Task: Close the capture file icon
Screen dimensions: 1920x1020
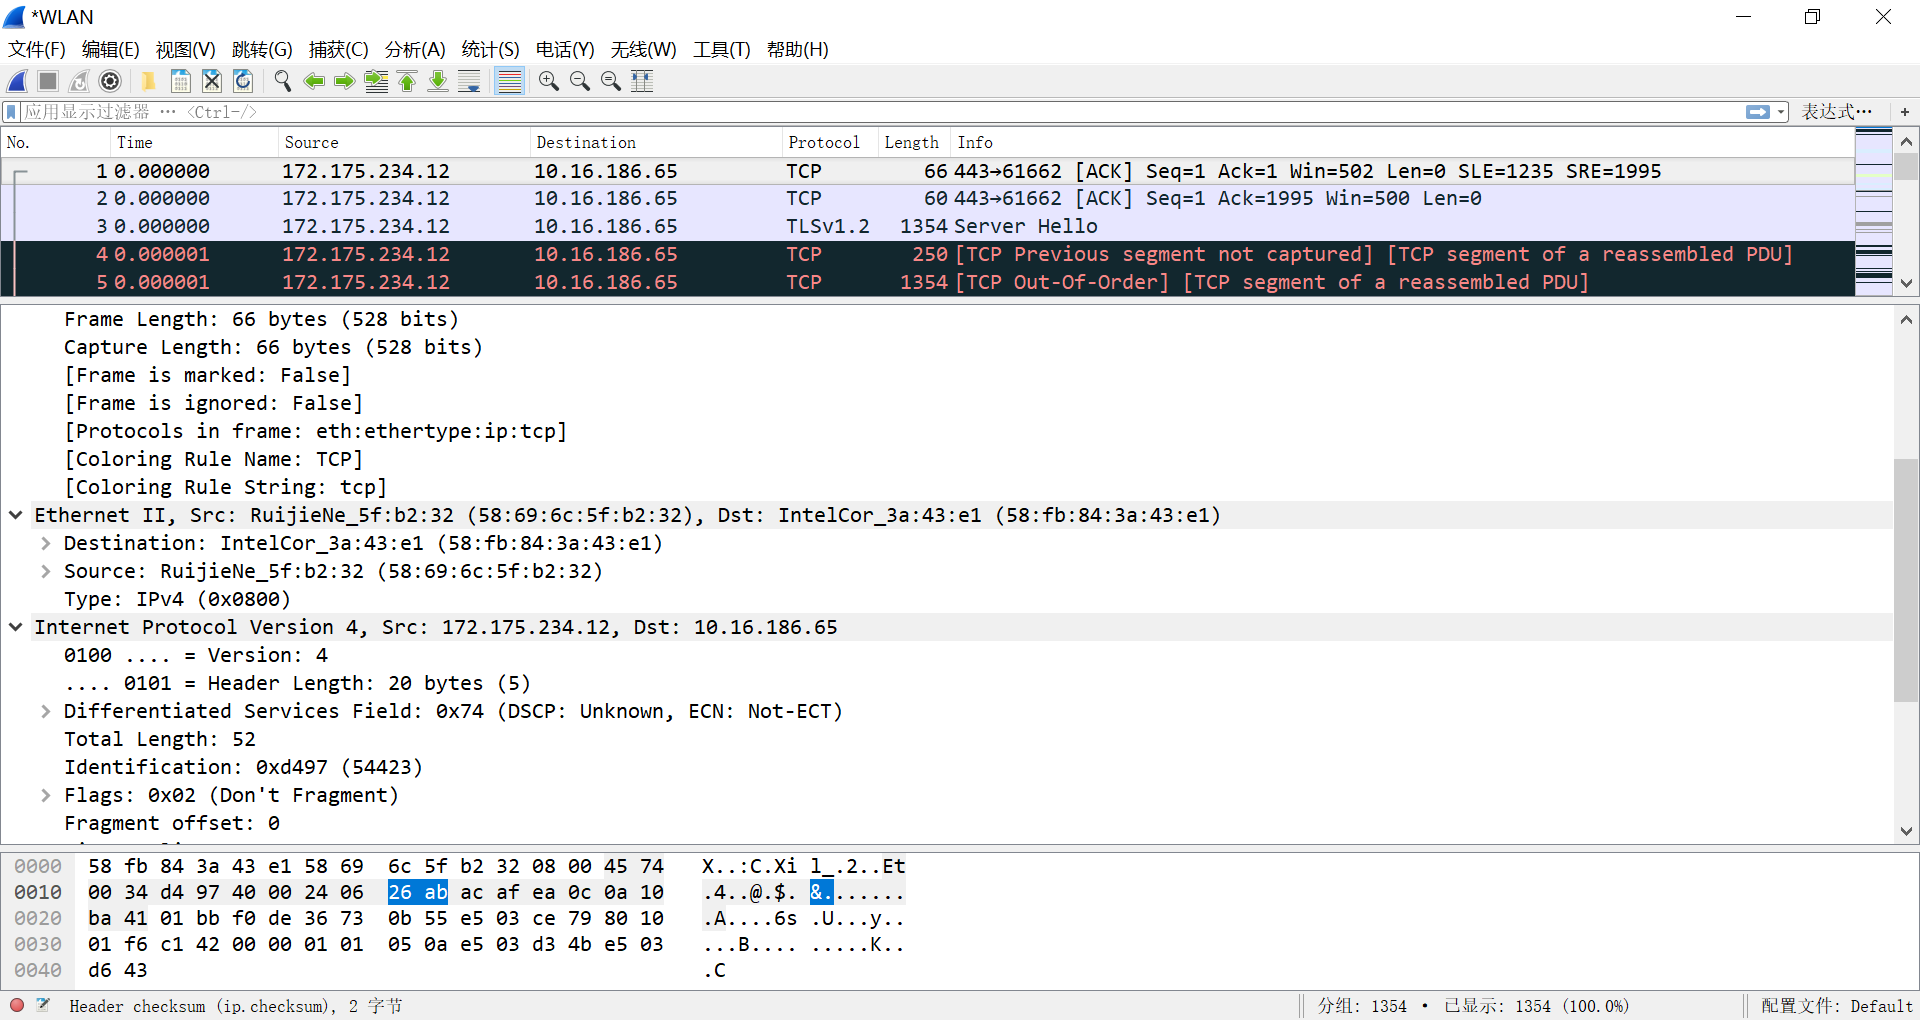Action: [x=212, y=81]
